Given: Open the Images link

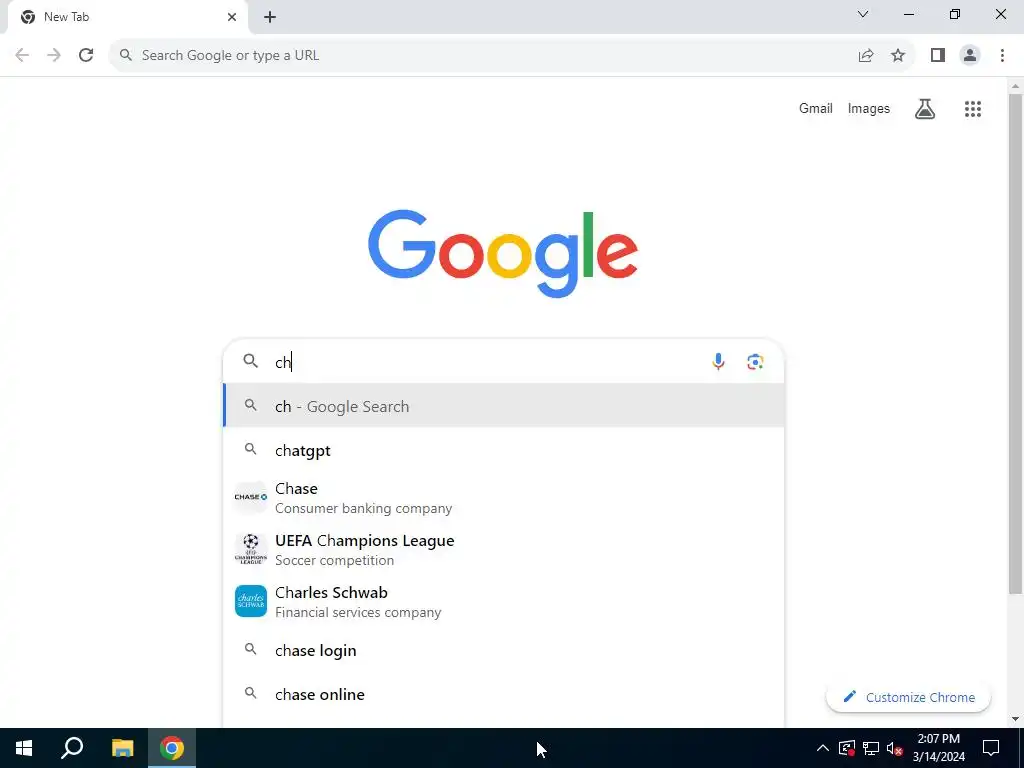Looking at the screenshot, I should [869, 108].
